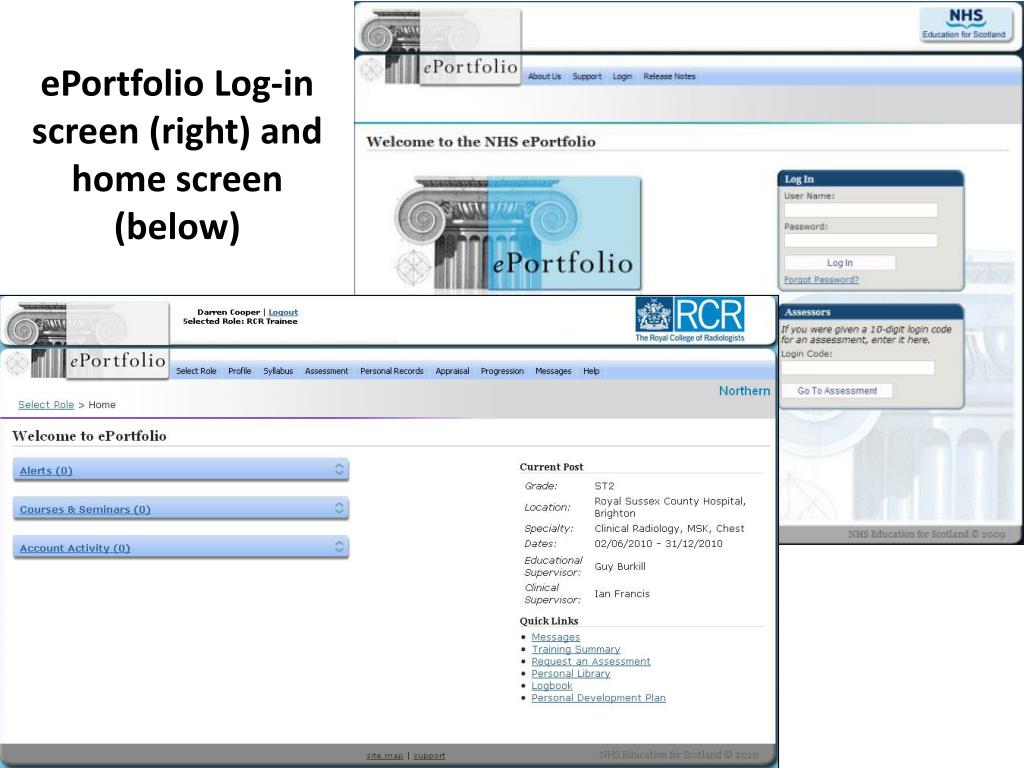The height and width of the screenshot is (768, 1024).
Task: Click the ST2 grade value
Action: tap(604, 486)
